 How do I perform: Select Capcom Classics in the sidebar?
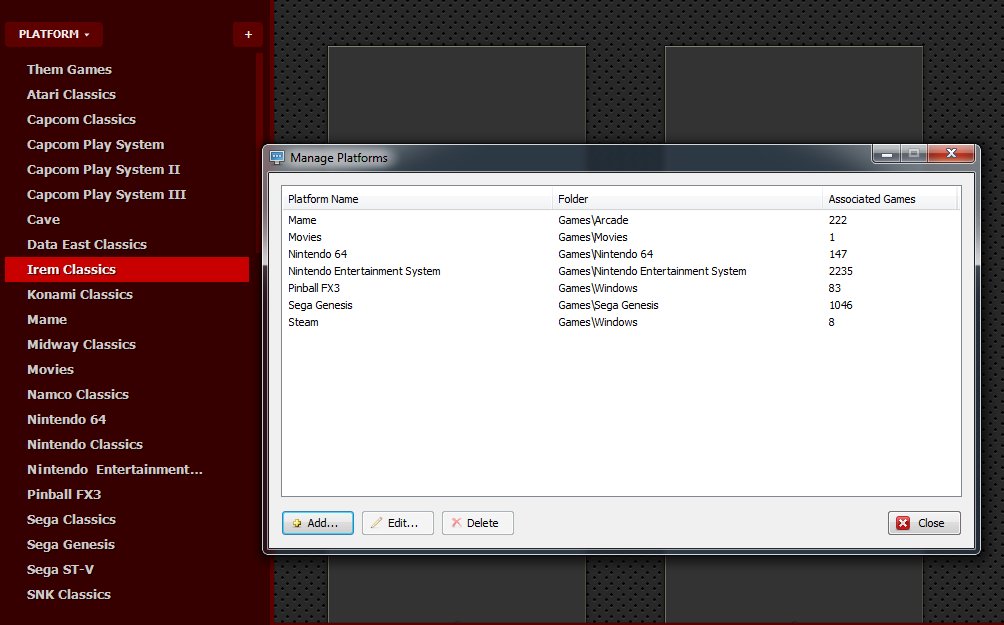[x=81, y=119]
